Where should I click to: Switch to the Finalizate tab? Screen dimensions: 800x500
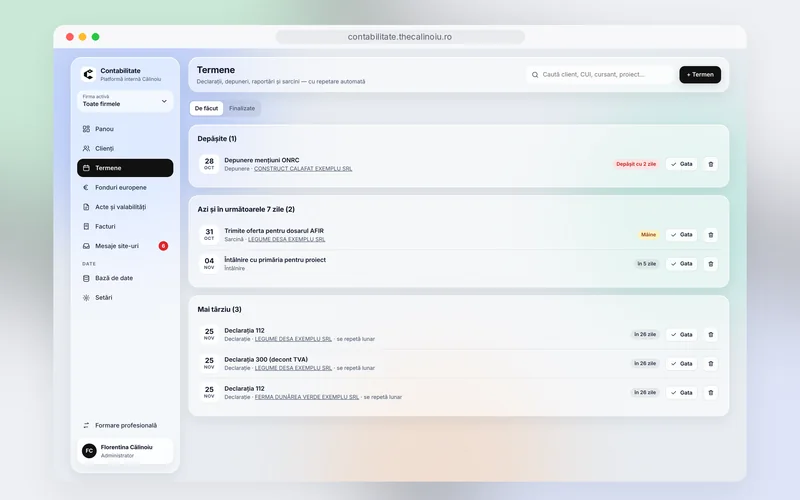242,108
